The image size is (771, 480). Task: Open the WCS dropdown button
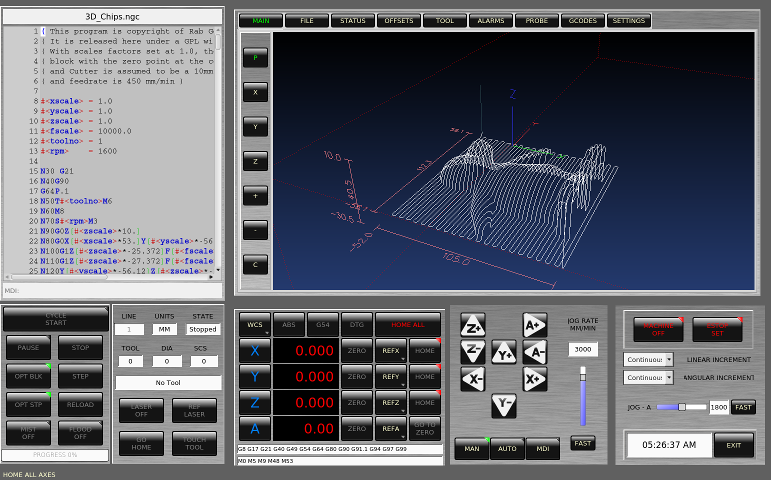point(256,324)
